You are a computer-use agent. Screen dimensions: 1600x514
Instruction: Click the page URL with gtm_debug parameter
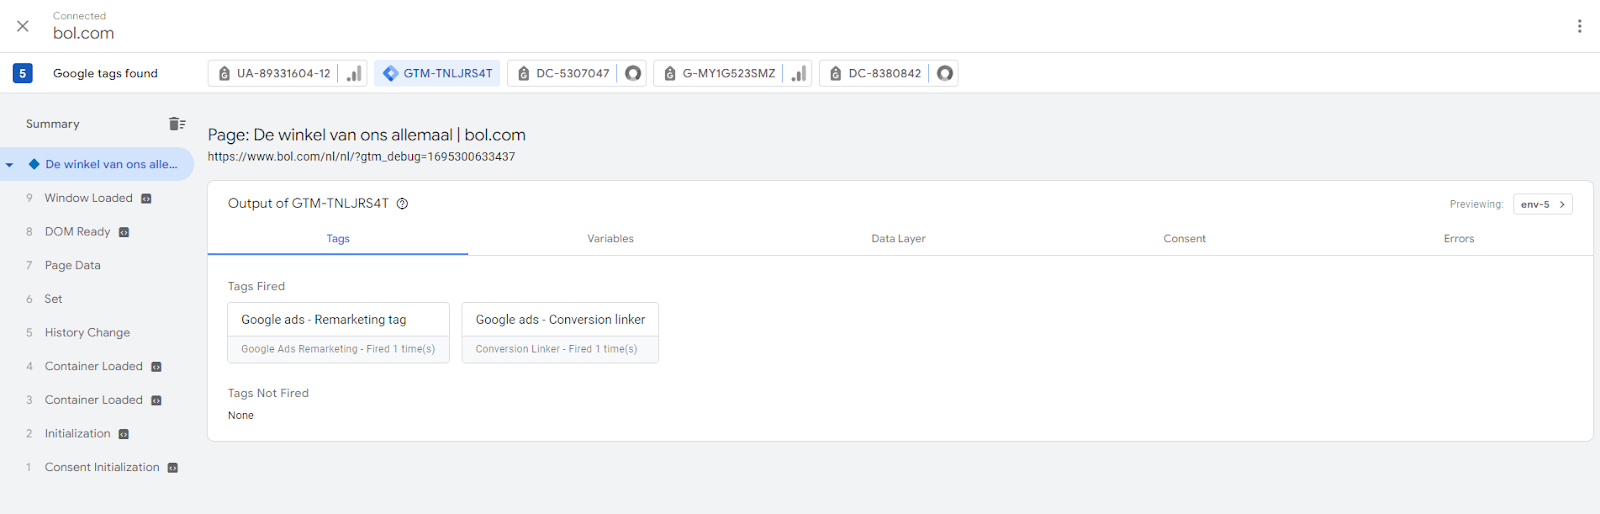pos(361,157)
